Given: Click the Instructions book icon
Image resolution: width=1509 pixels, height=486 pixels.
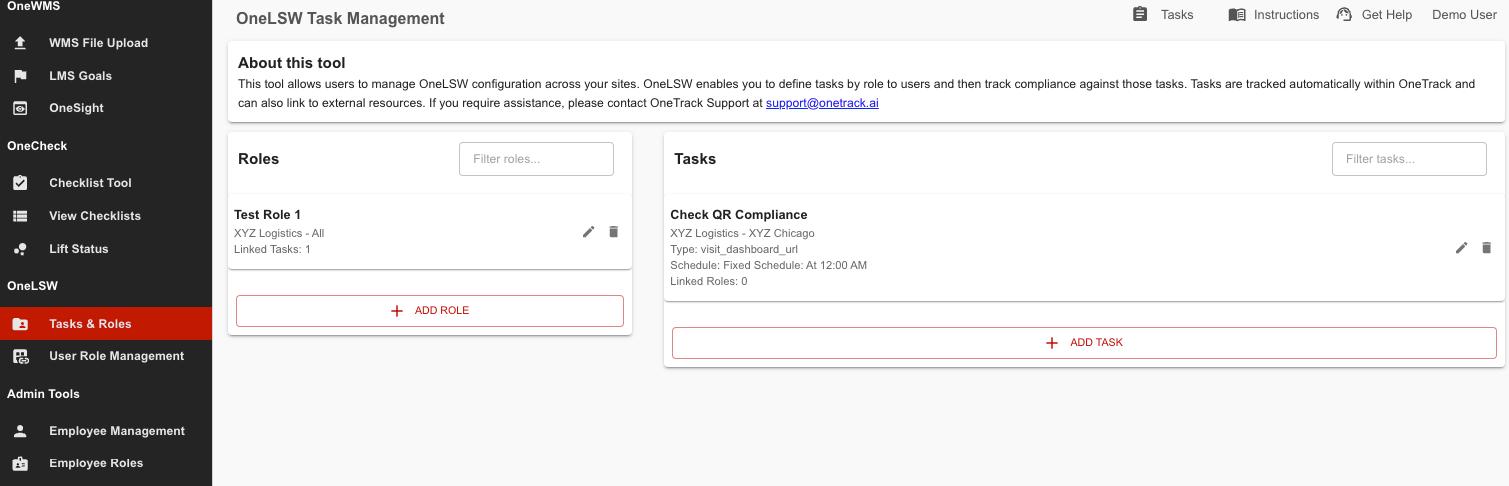Looking at the screenshot, I should [x=1237, y=15].
